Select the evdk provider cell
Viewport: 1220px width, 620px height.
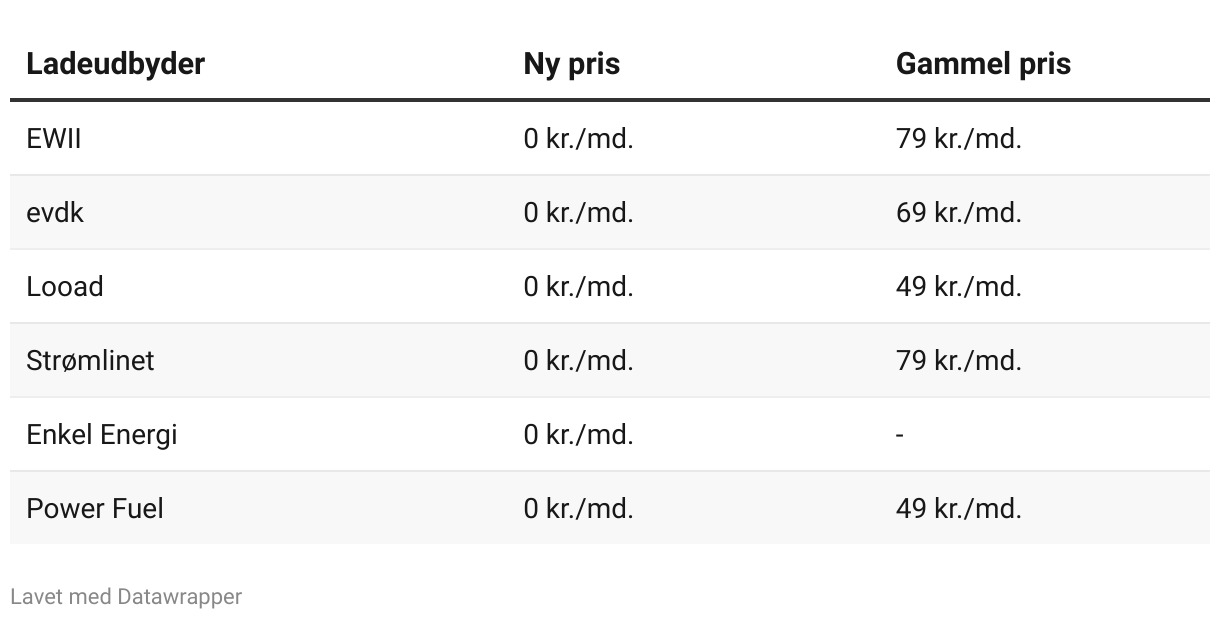coord(55,213)
